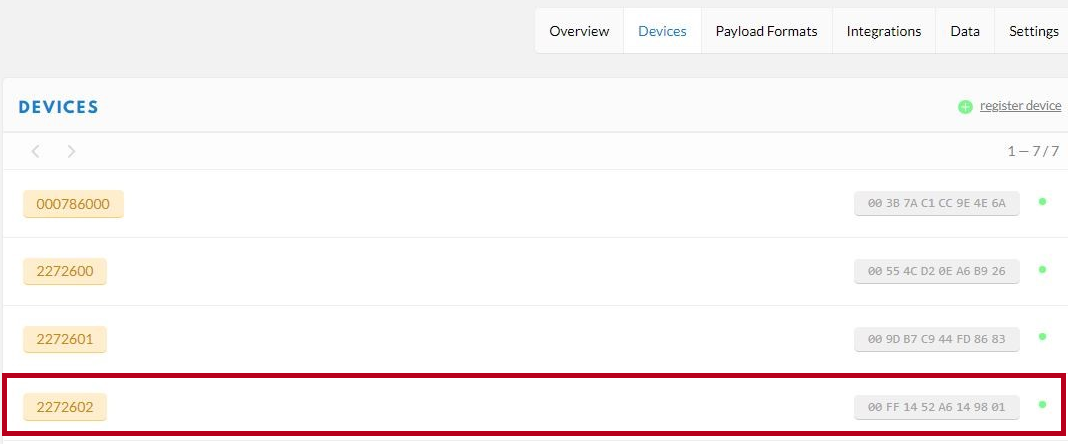Click the register device link

point(1020,106)
